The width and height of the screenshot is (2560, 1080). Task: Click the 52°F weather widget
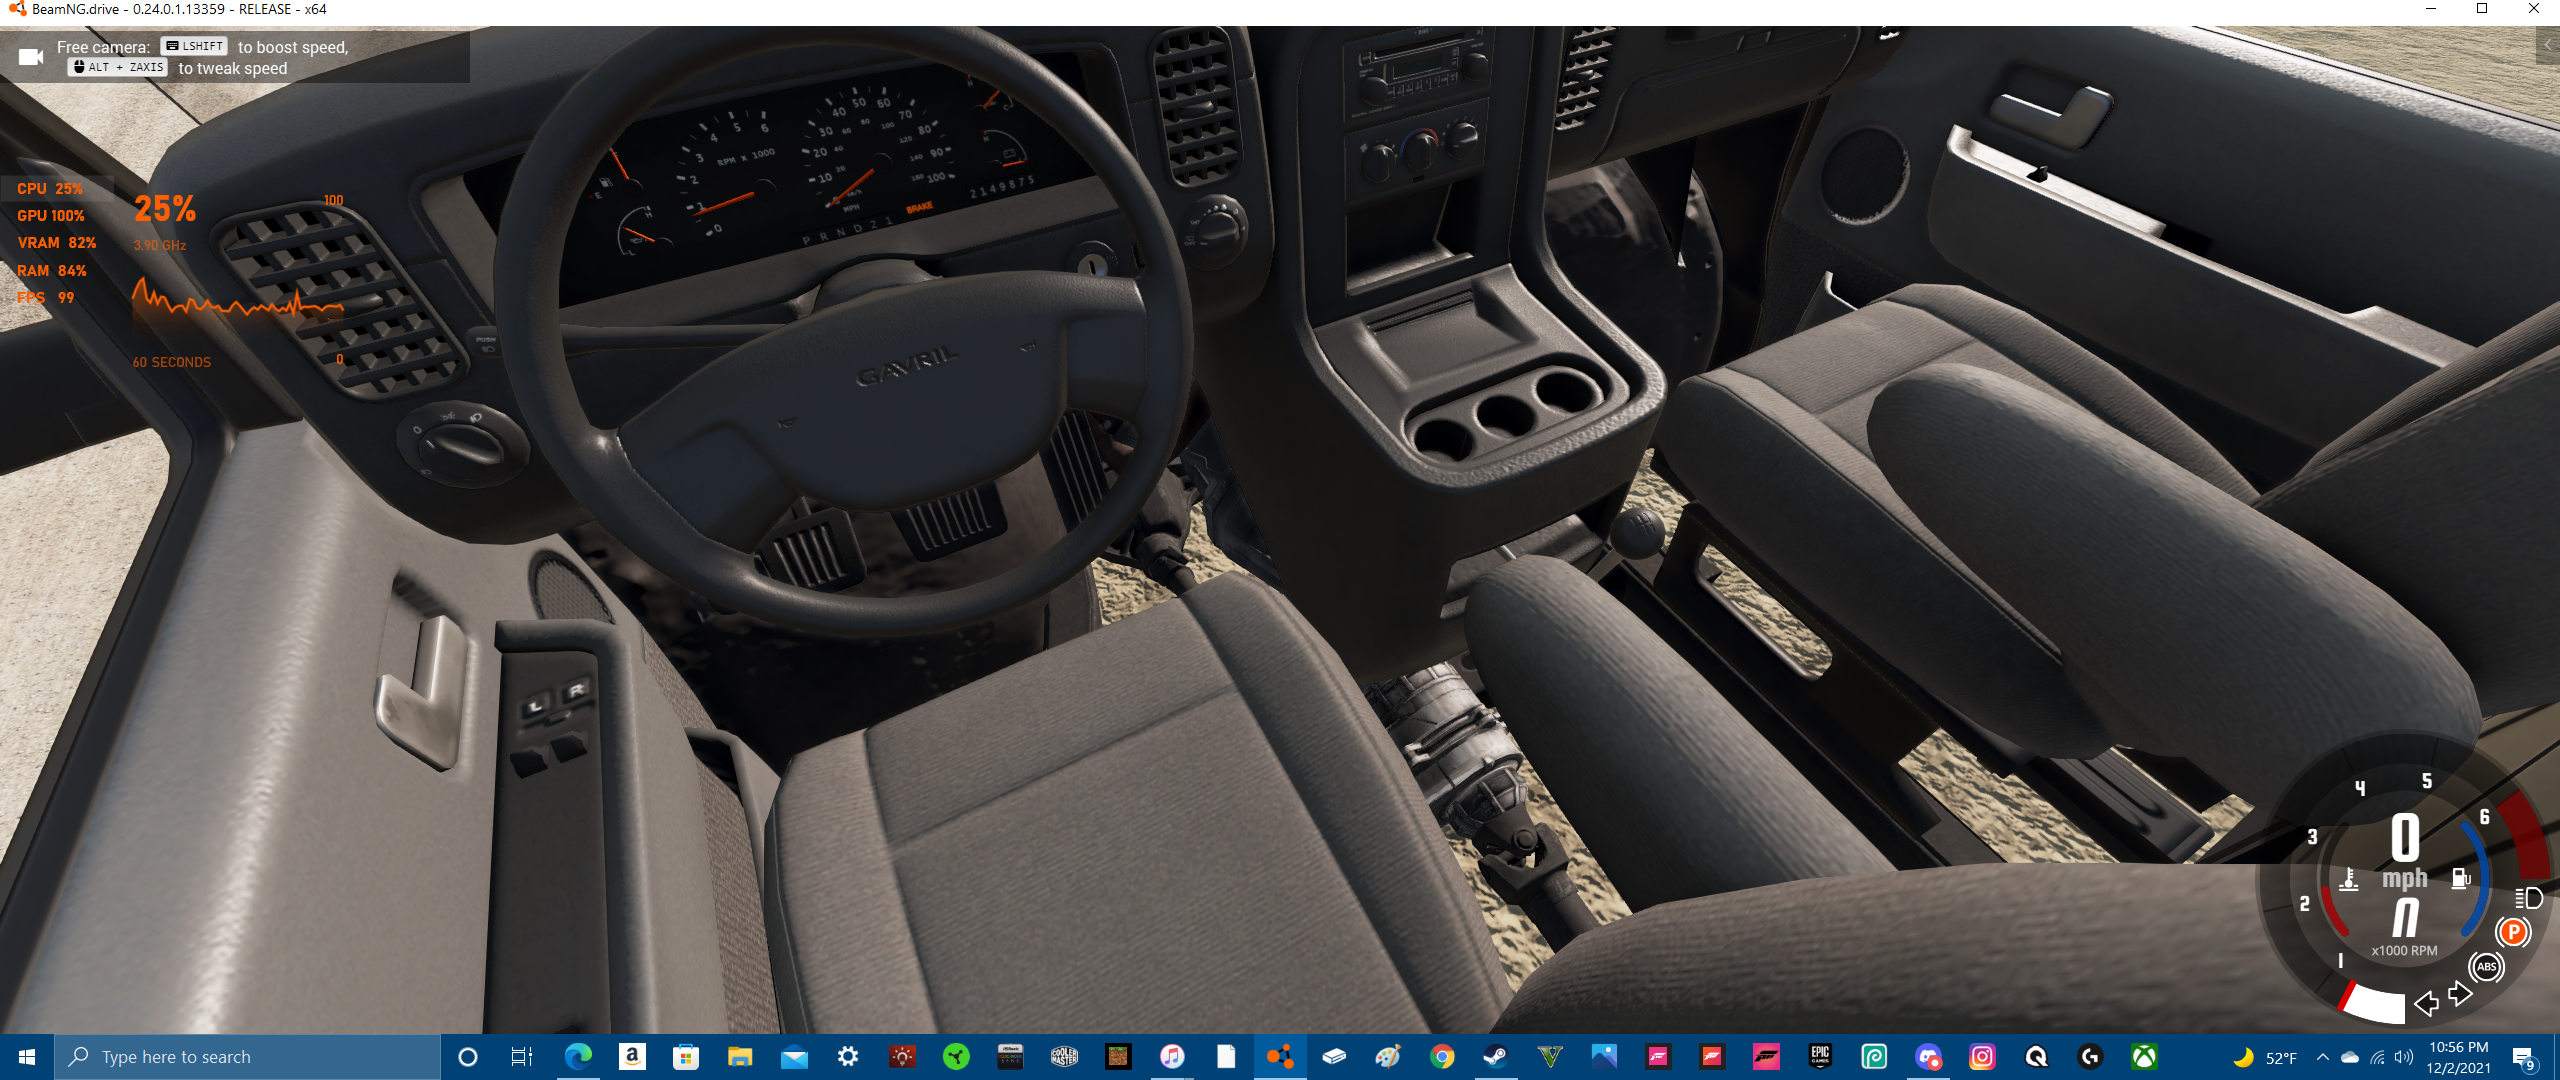(x=2266, y=1057)
